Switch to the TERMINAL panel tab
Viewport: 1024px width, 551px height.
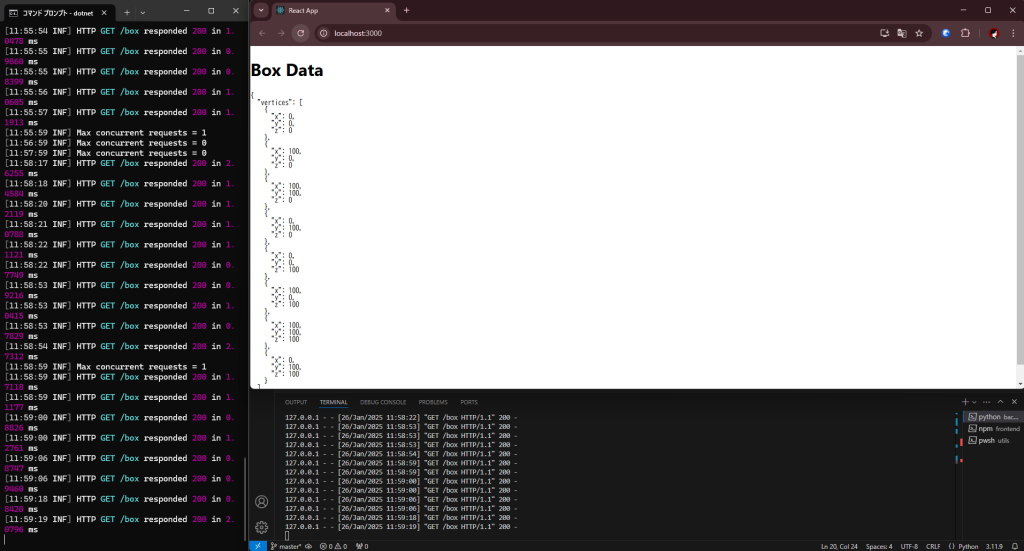(x=333, y=402)
